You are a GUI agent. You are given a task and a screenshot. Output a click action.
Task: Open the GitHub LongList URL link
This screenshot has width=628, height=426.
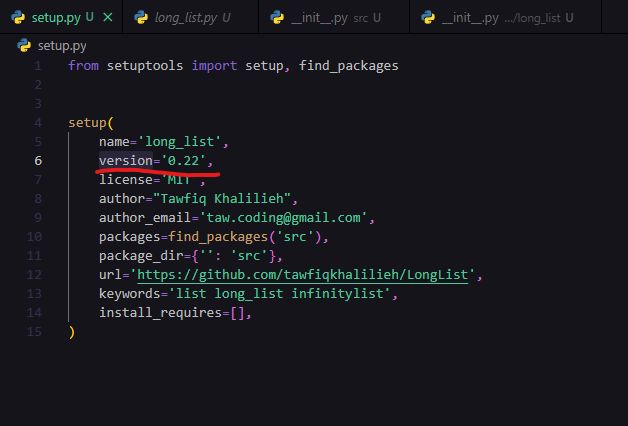coord(303,275)
